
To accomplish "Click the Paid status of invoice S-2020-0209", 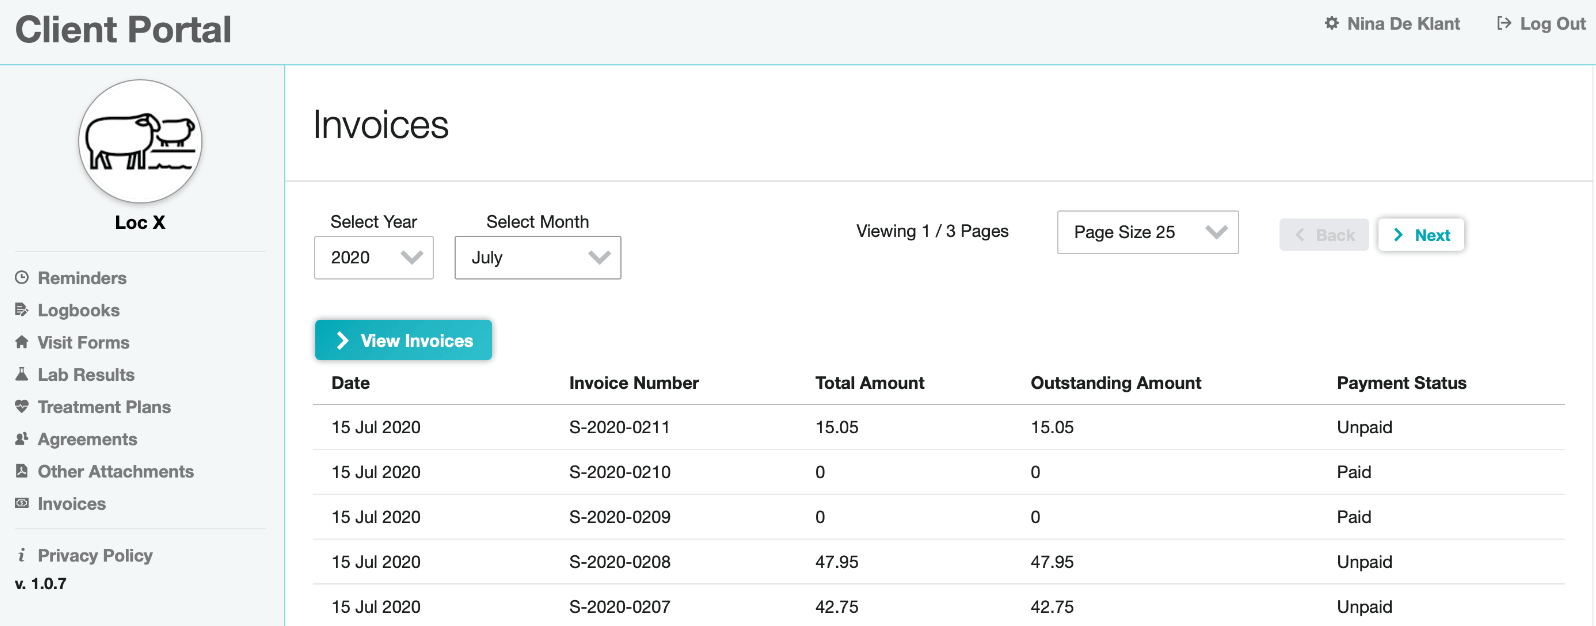I will [x=1354, y=517].
